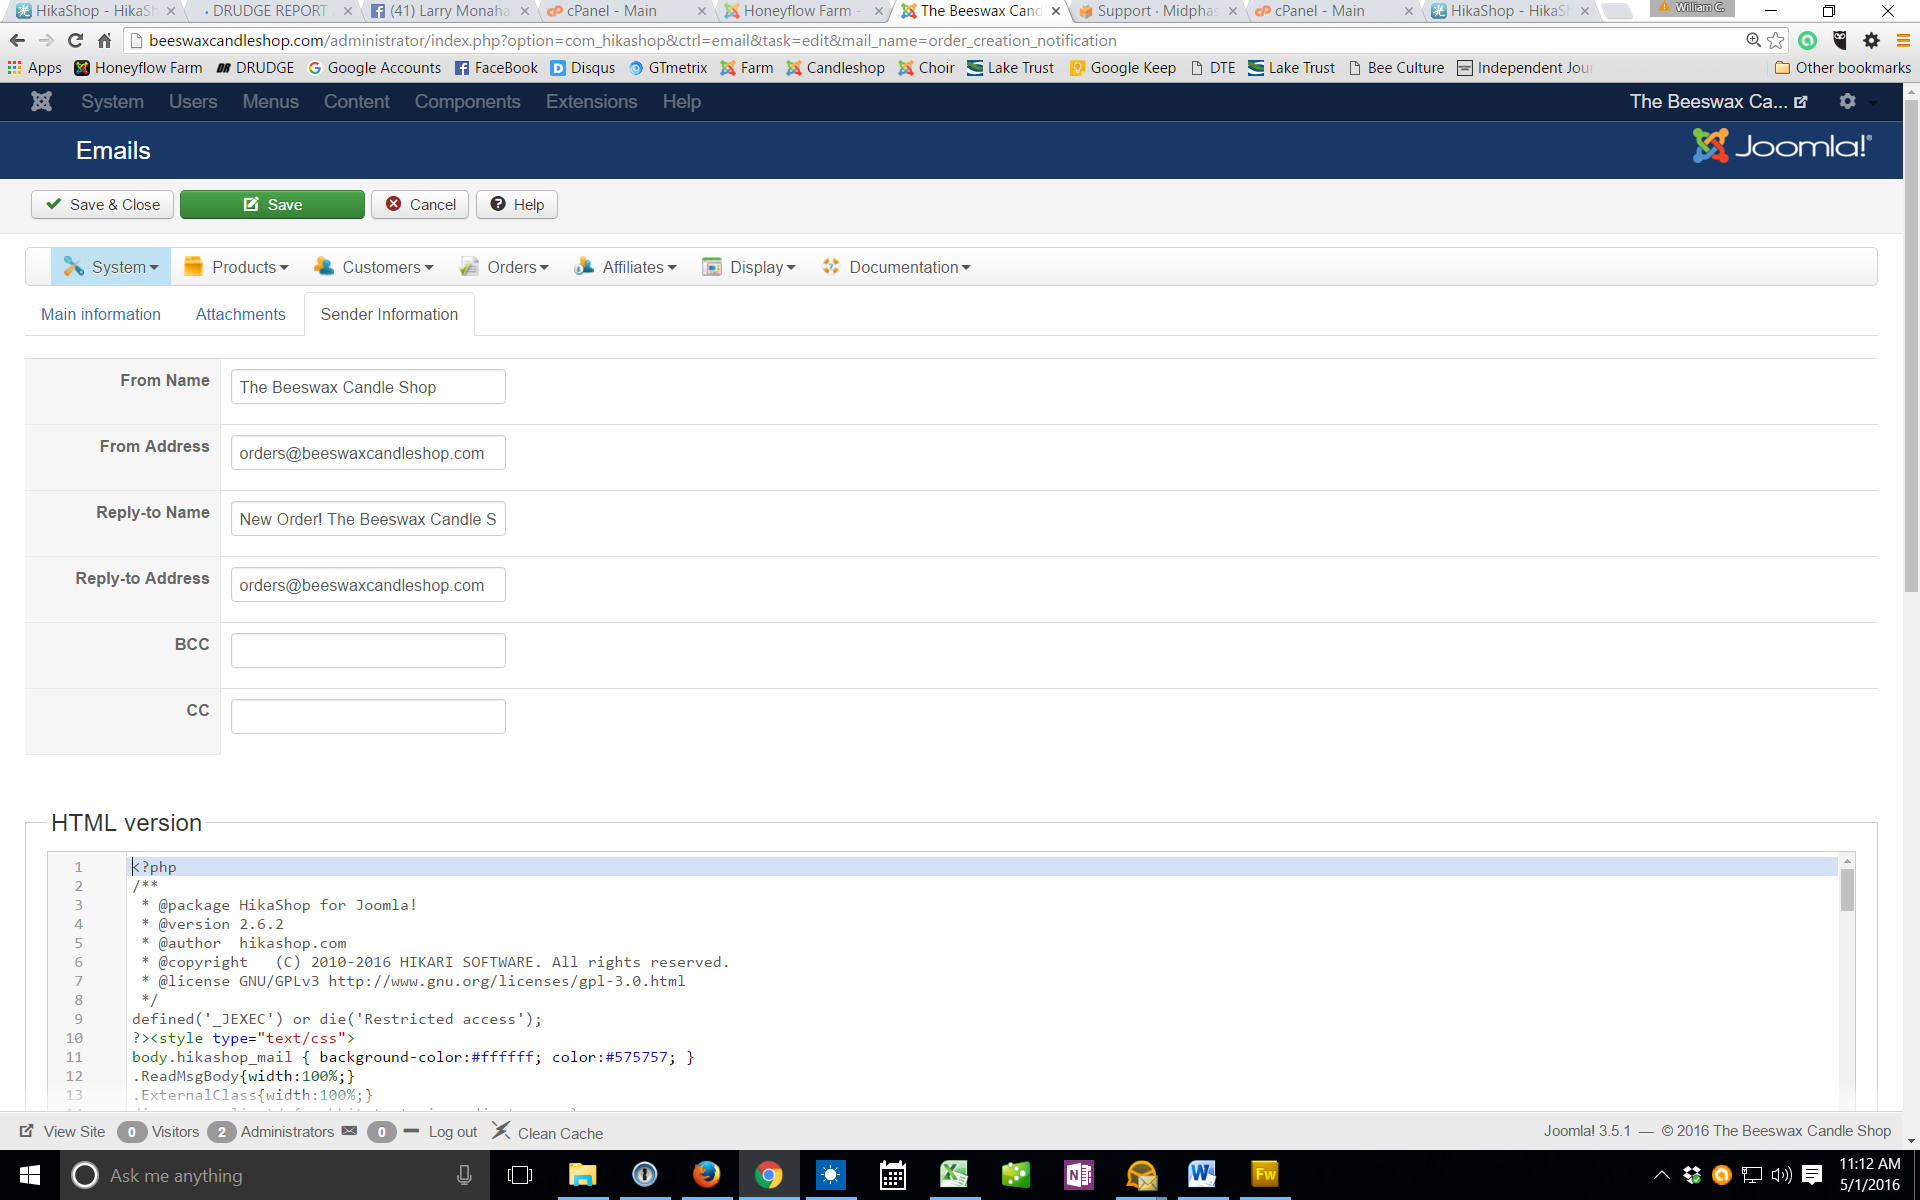Click the browser home icon
The height and width of the screenshot is (1200, 1920).
[104, 40]
